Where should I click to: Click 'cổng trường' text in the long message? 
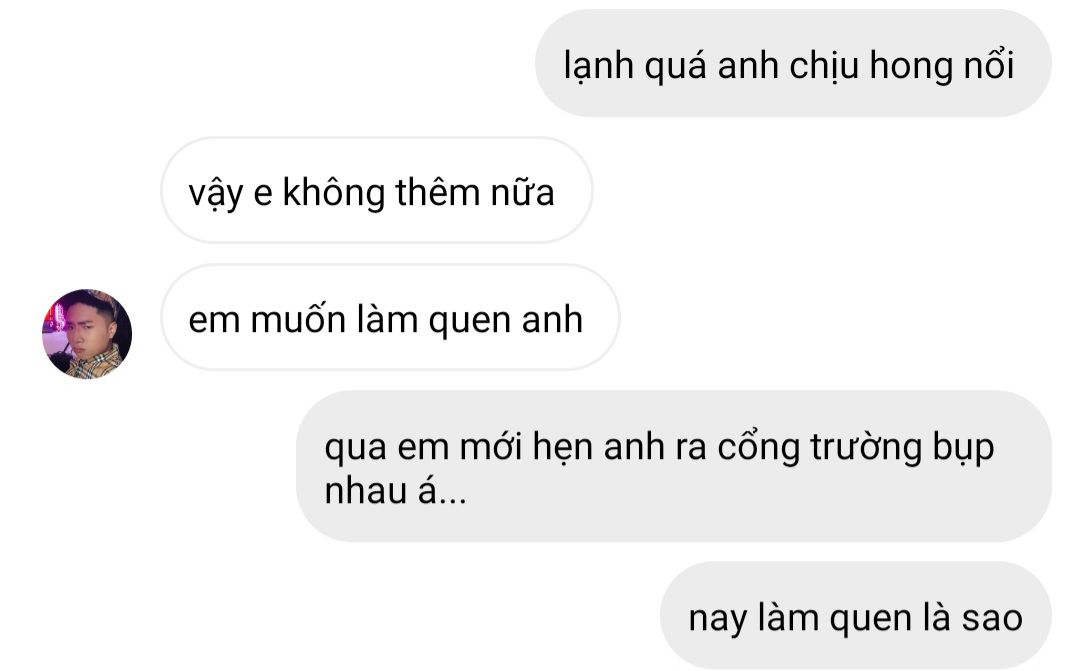click(820, 448)
